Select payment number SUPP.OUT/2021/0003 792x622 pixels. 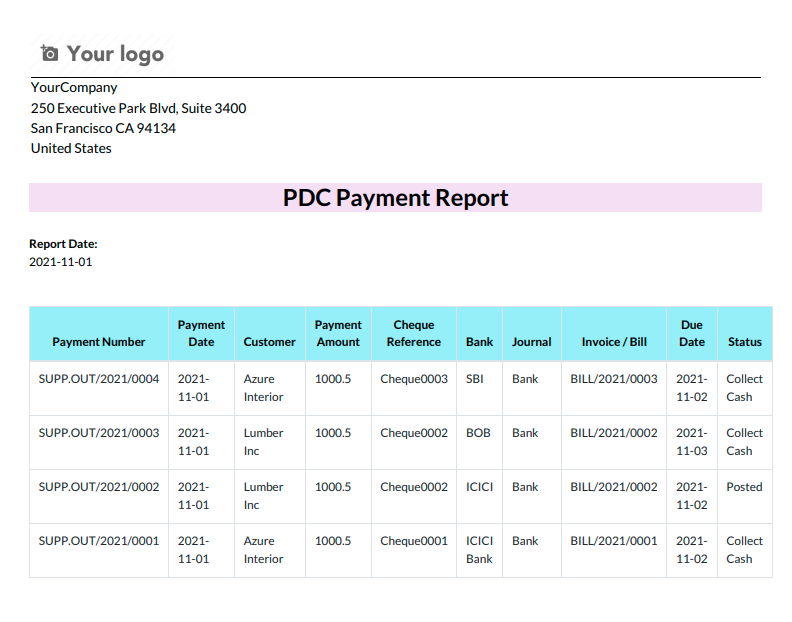pyautogui.click(x=99, y=433)
